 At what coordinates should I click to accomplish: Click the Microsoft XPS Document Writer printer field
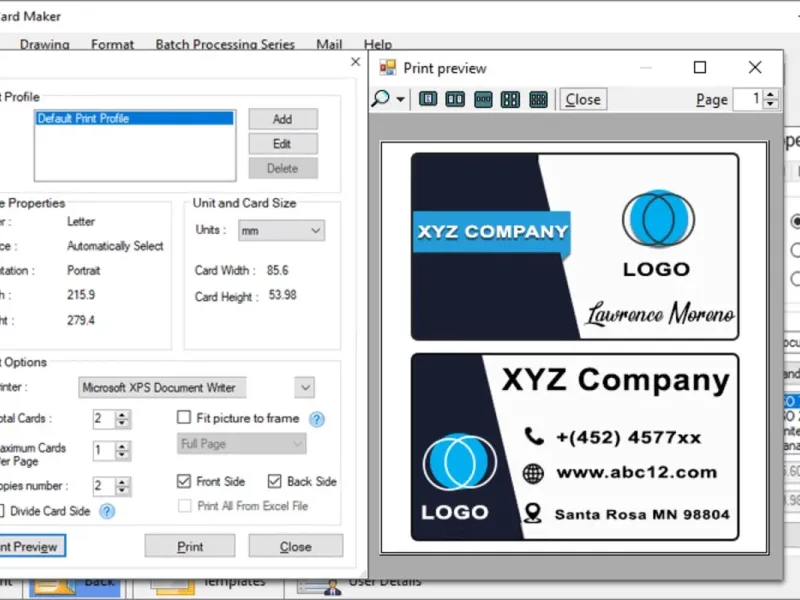click(x=162, y=387)
